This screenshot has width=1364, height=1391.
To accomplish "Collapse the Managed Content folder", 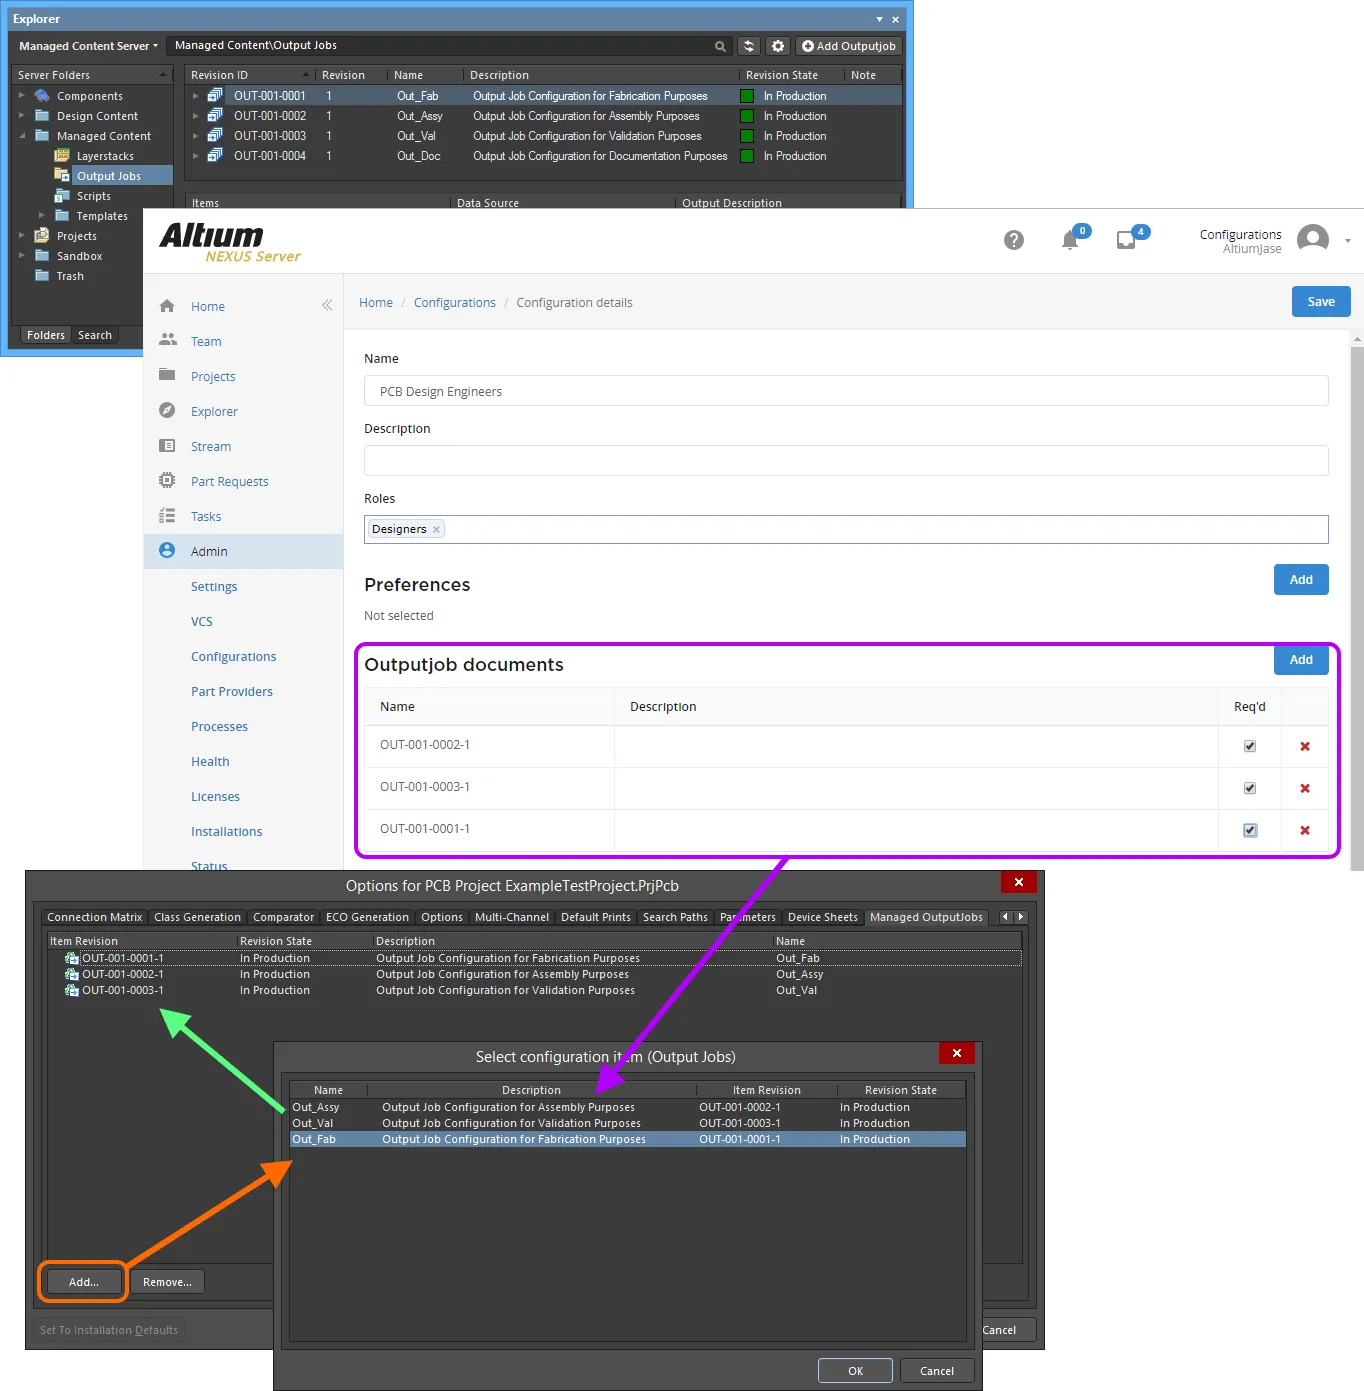I will 21,136.
